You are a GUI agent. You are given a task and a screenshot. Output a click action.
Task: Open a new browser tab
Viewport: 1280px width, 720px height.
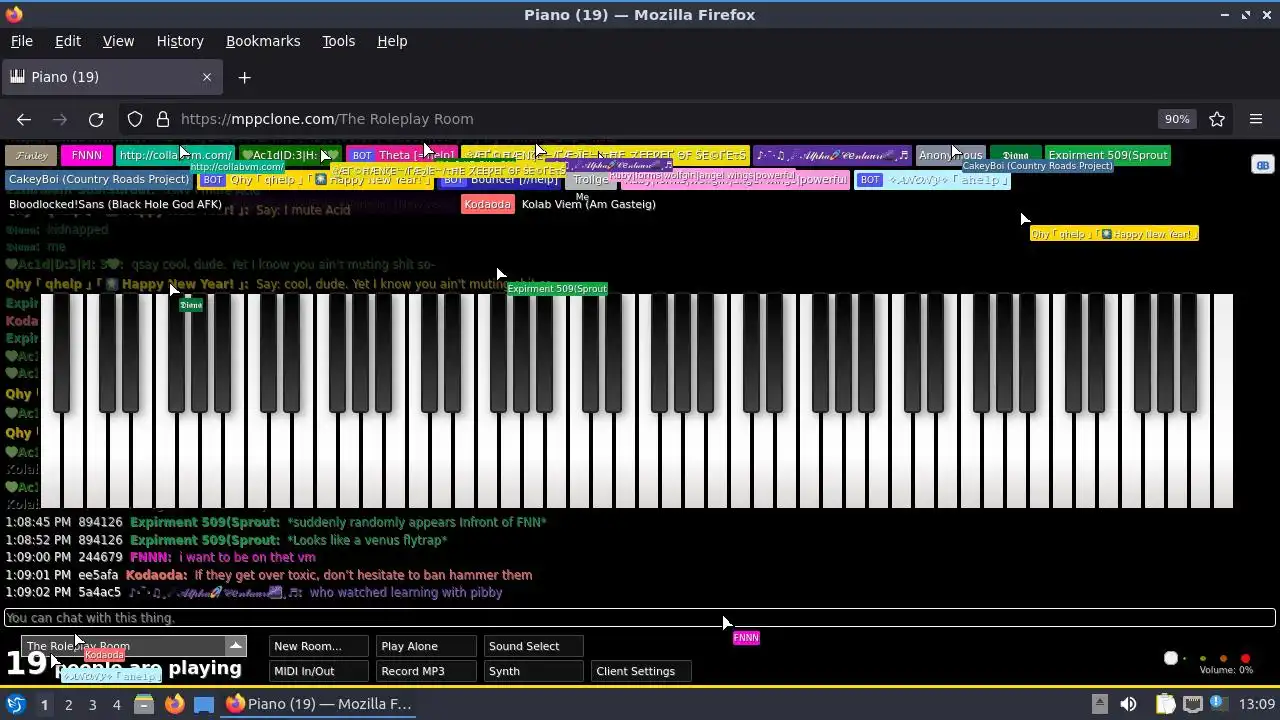(244, 77)
